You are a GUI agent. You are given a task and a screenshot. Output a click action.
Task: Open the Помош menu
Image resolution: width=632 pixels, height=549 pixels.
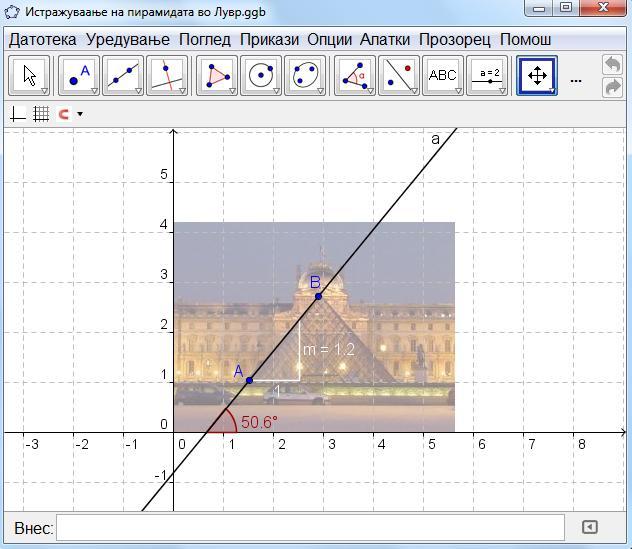pos(525,40)
